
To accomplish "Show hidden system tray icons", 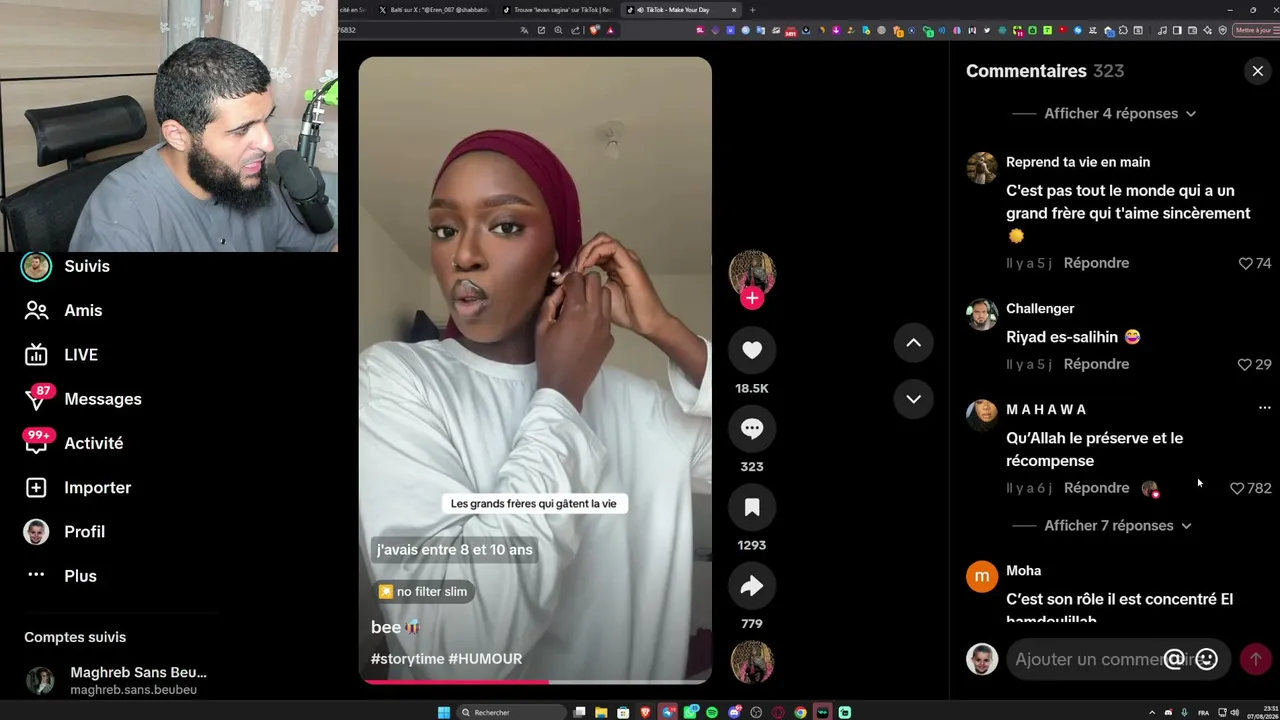I will coord(1152,712).
